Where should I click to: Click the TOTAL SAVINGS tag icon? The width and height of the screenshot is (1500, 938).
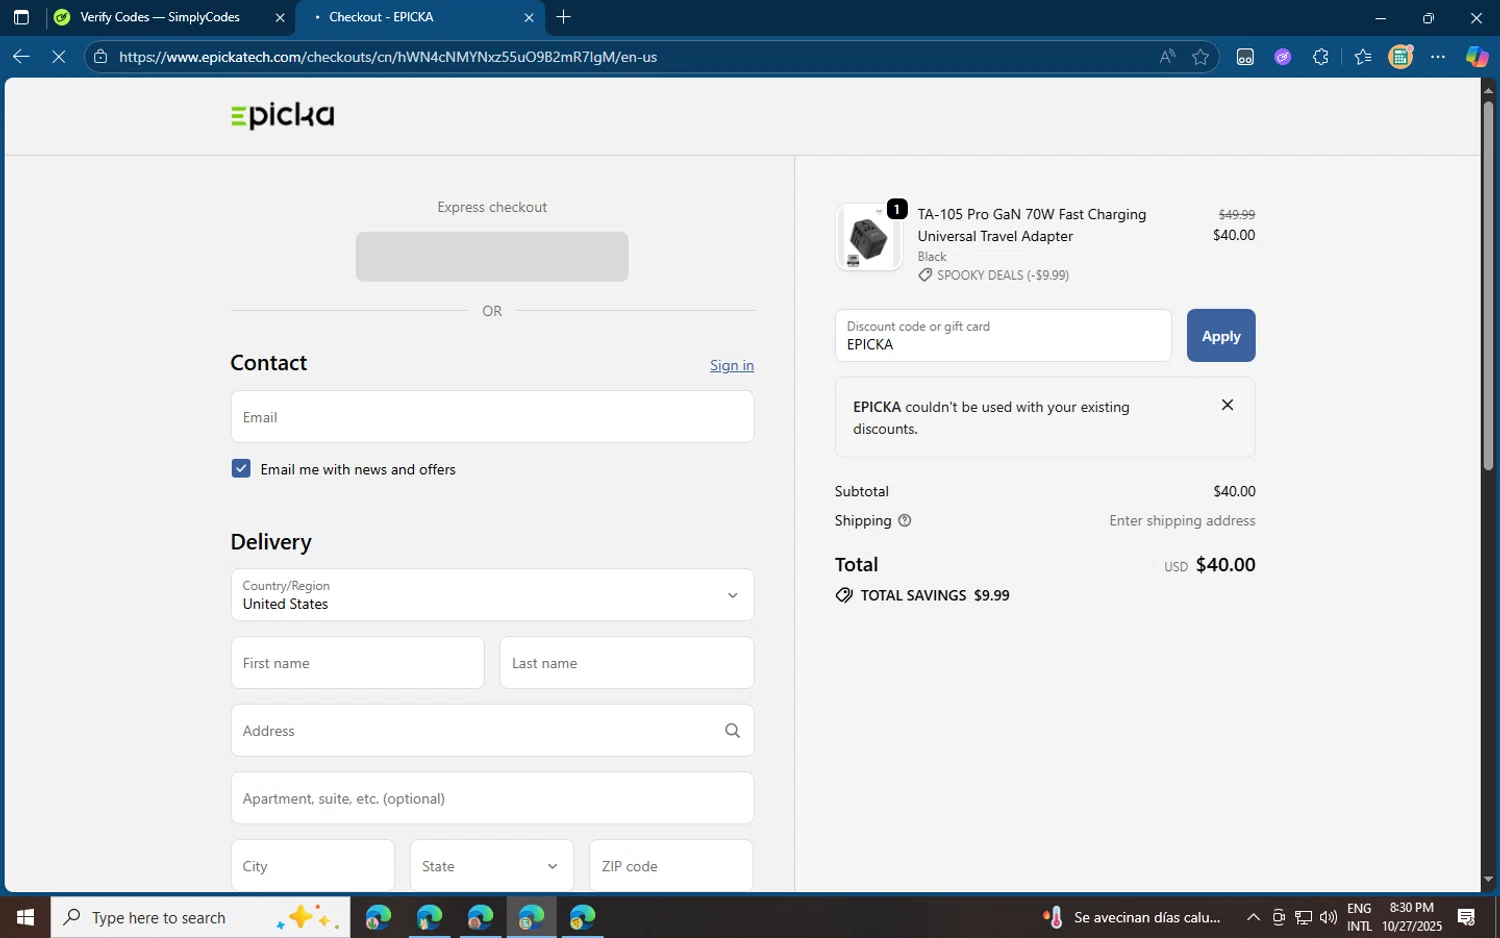[844, 595]
